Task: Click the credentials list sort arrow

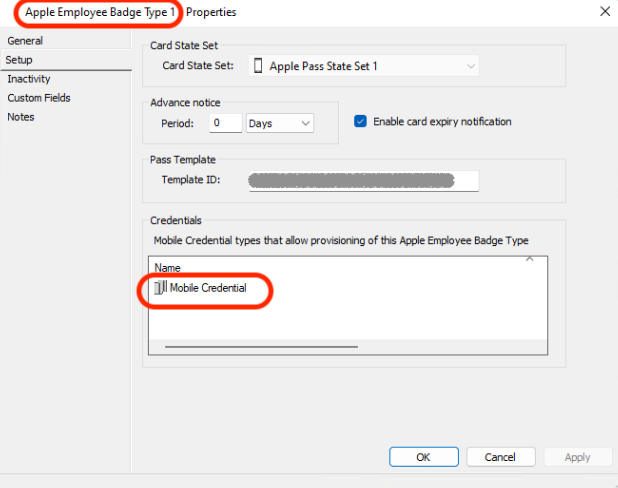Action: (529, 259)
